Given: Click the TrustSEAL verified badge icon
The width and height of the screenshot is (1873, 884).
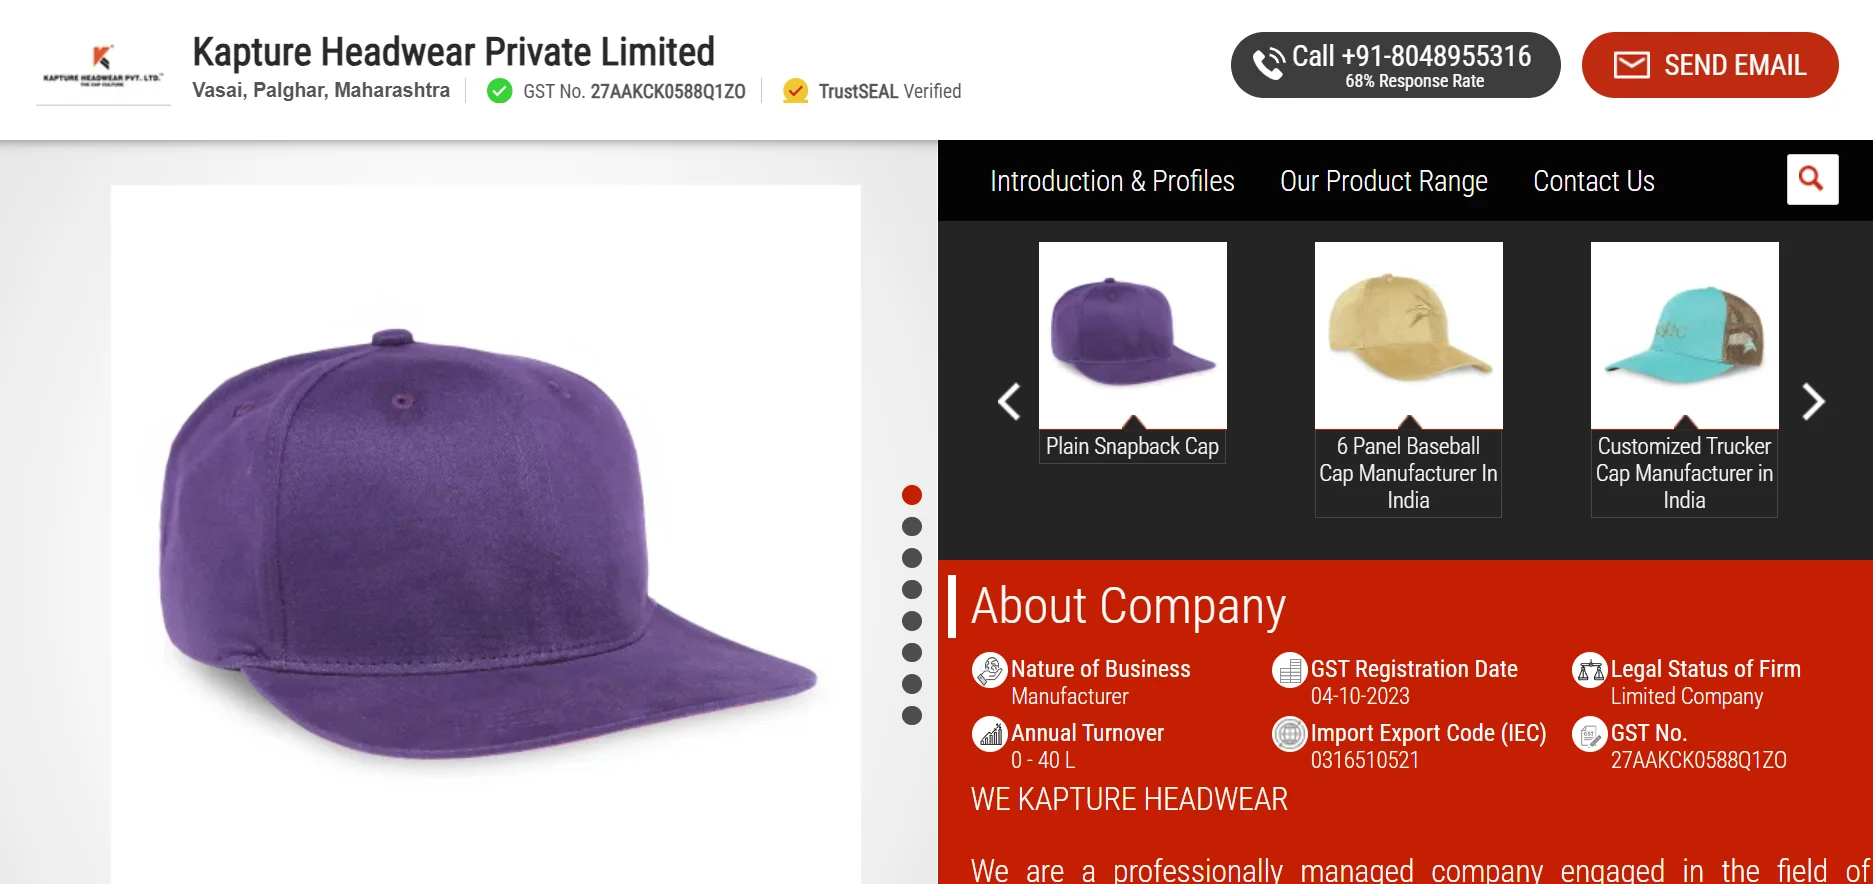Looking at the screenshot, I should click(x=794, y=90).
